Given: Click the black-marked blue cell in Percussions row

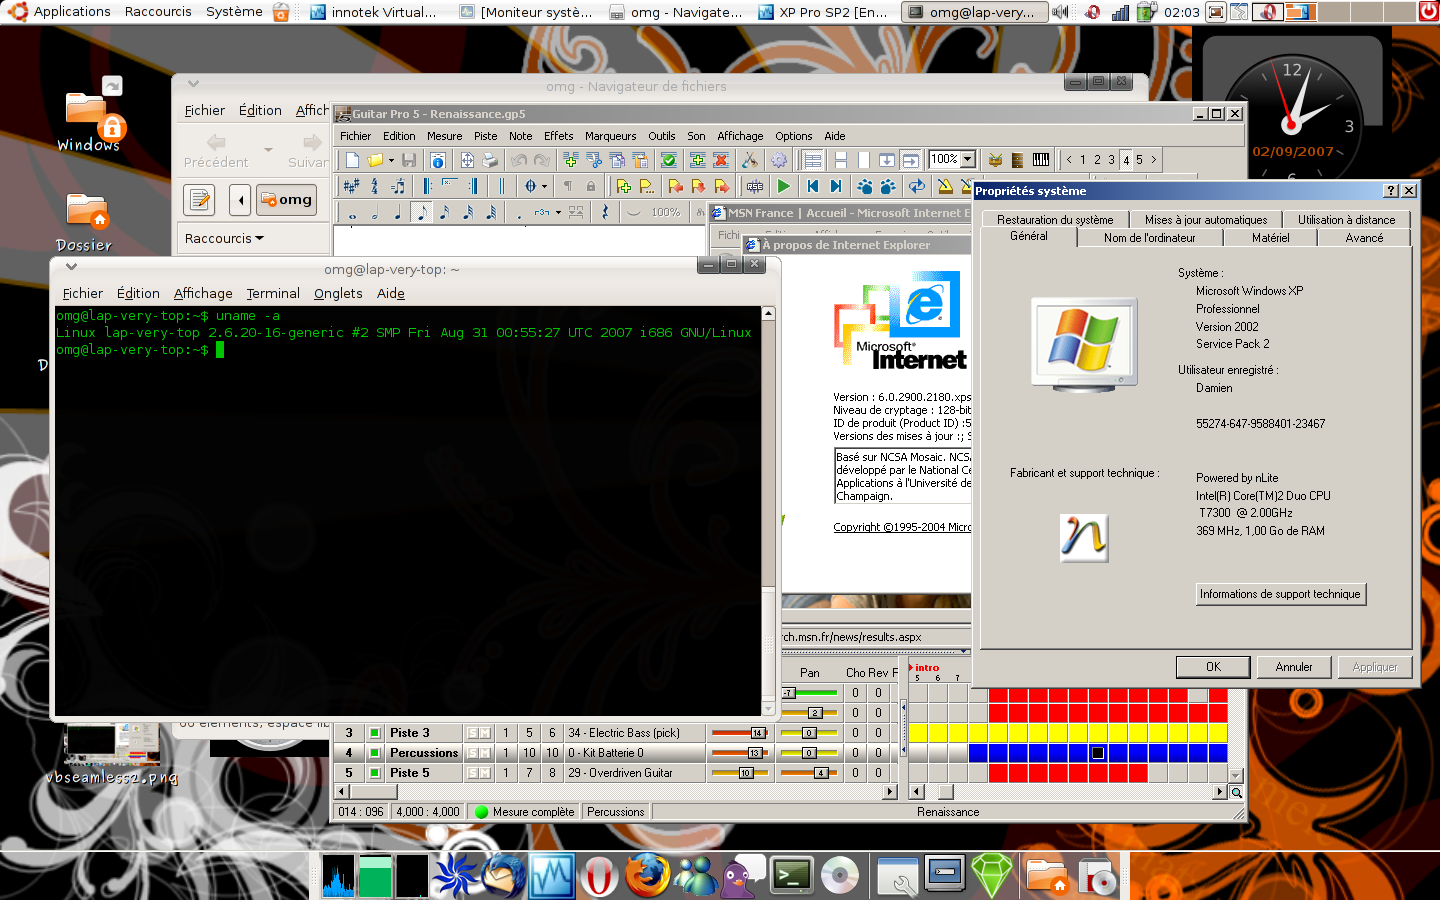Looking at the screenshot, I should [x=1097, y=753].
